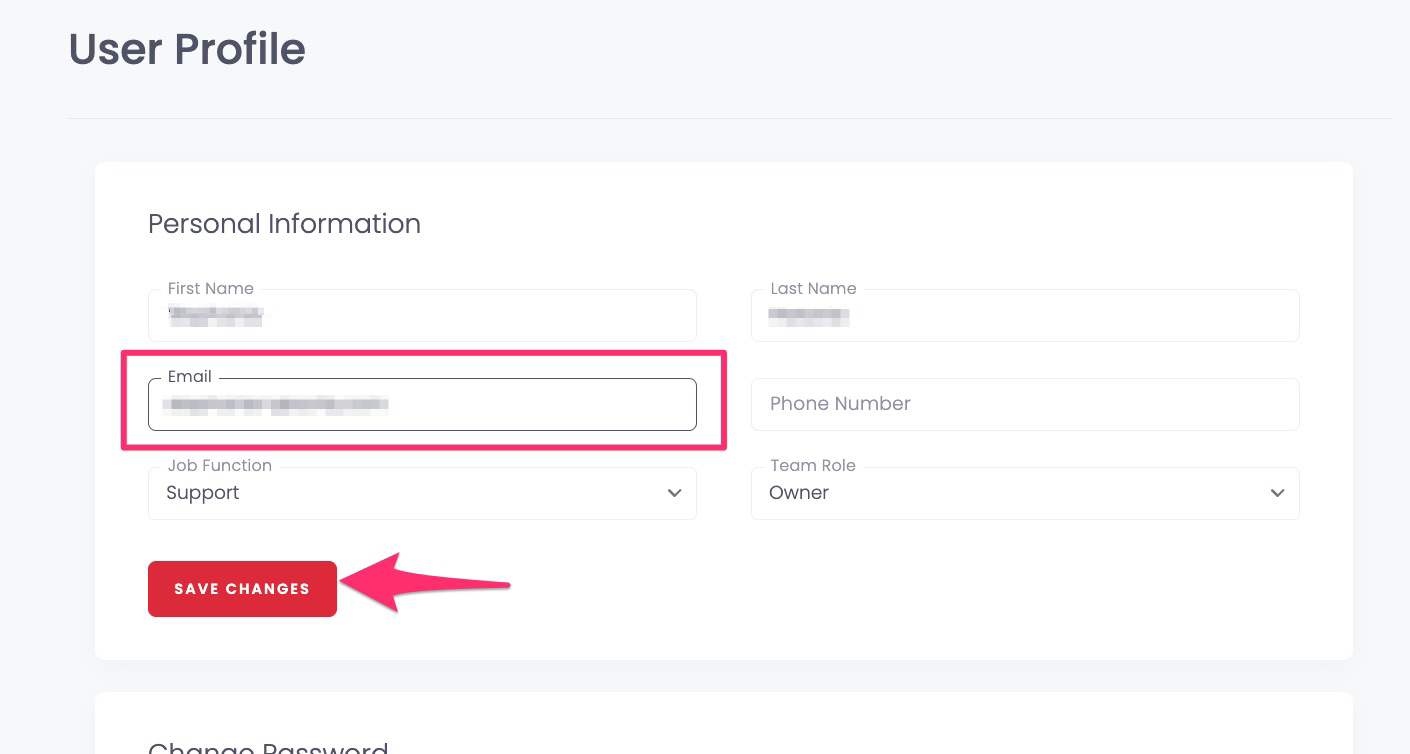Click the Change Password section heading

tap(269, 748)
